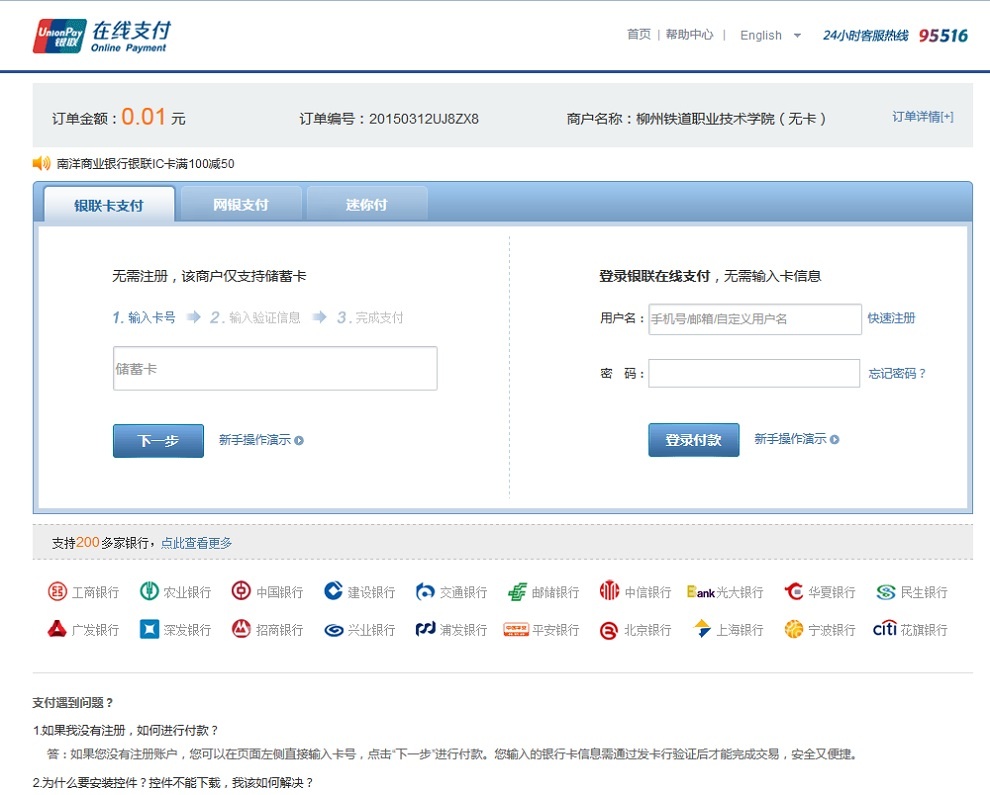The width and height of the screenshot is (990, 795).
Task: Open the 忘记密码 forgot password link
Action: pyautogui.click(x=897, y=373)
